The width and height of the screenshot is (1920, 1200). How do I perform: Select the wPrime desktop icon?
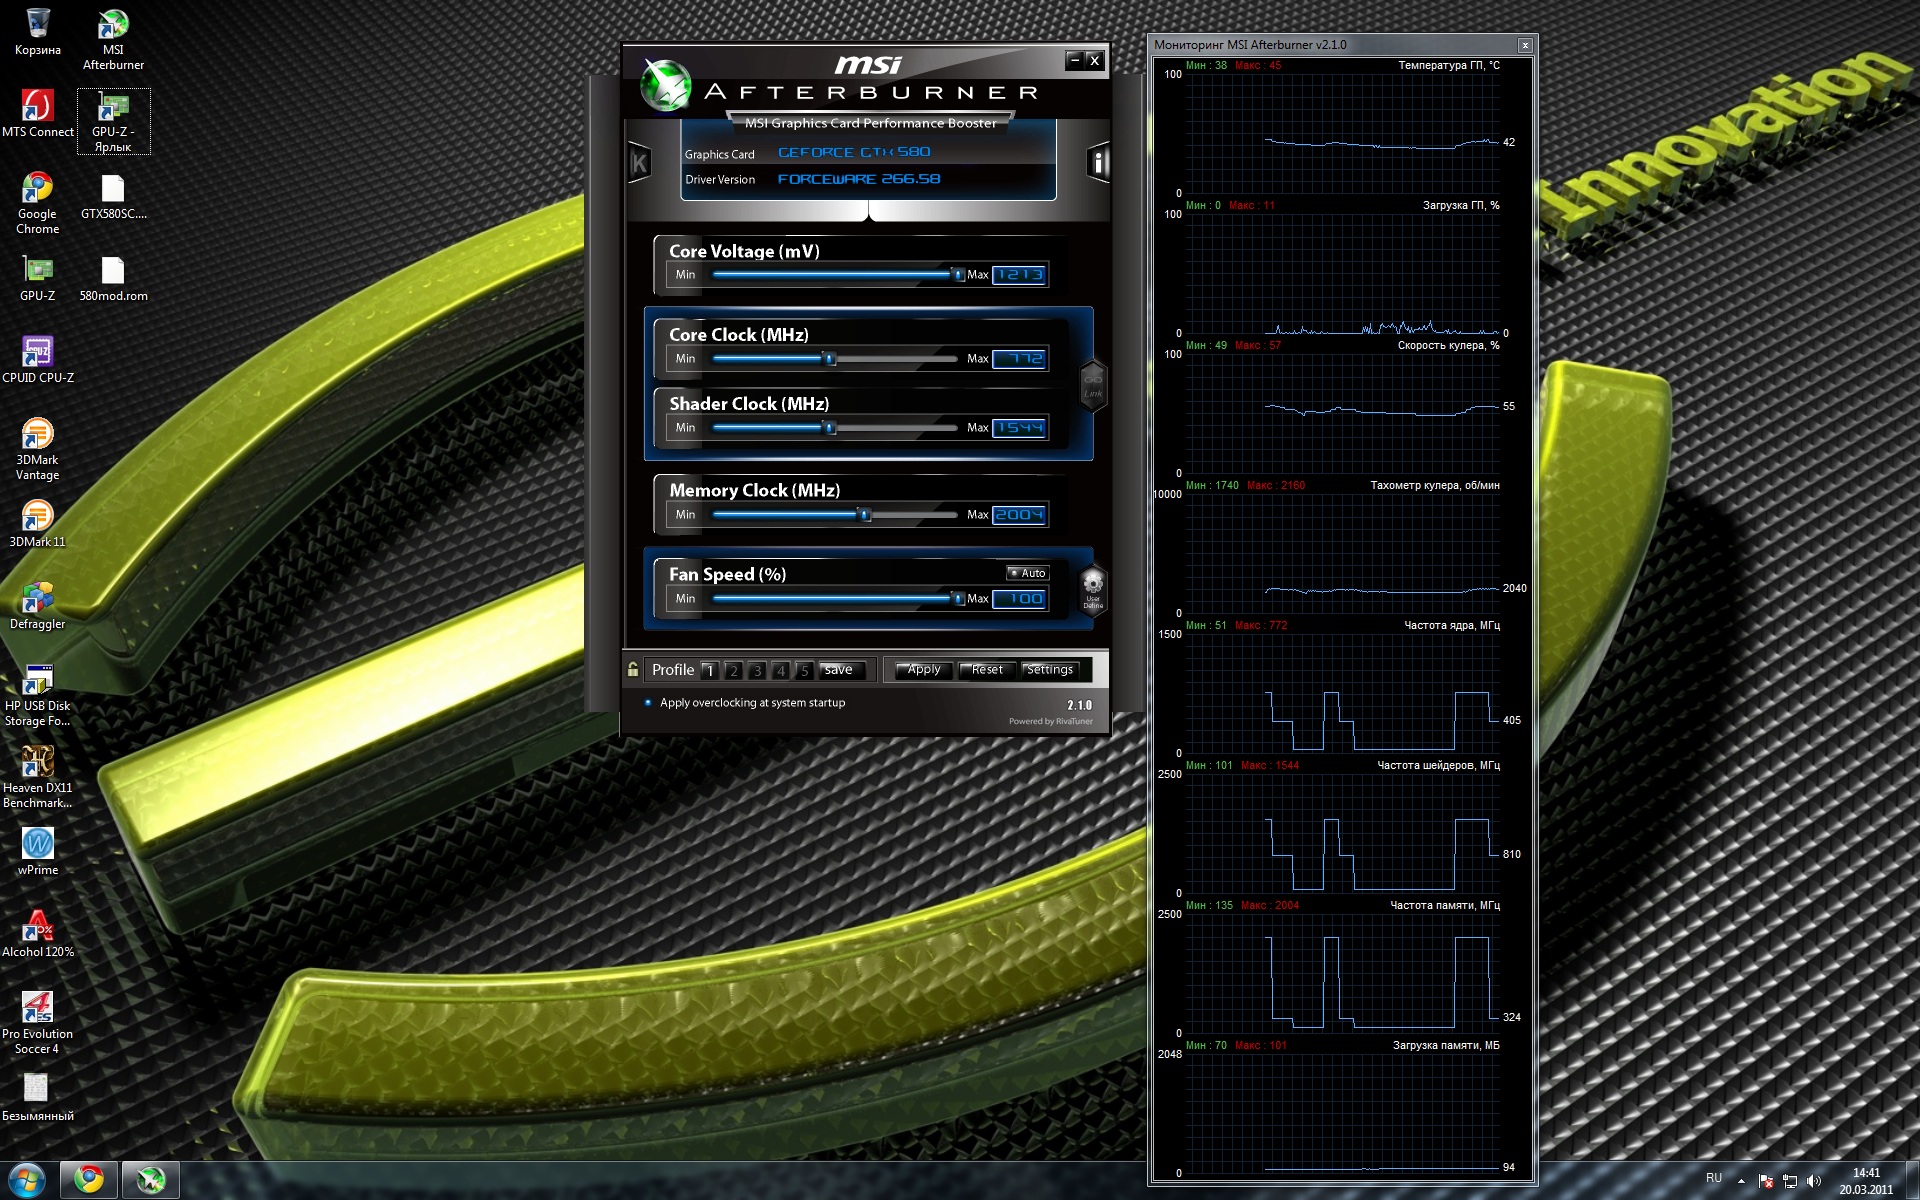click(38, 852)
